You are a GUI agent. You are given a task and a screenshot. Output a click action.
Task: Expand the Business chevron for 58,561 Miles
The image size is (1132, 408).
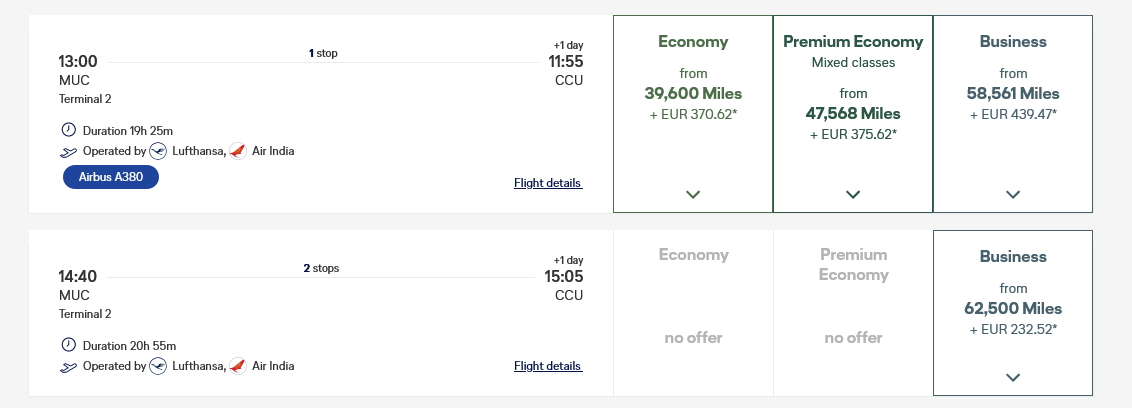pyautogui.click(x=1013, y=194)
